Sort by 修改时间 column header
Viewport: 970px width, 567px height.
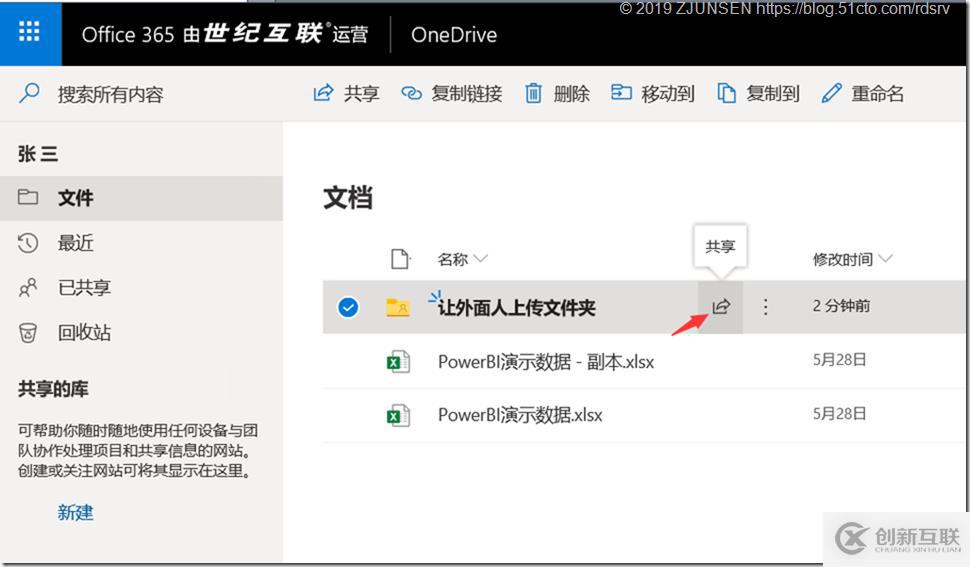tap(852, 259)
